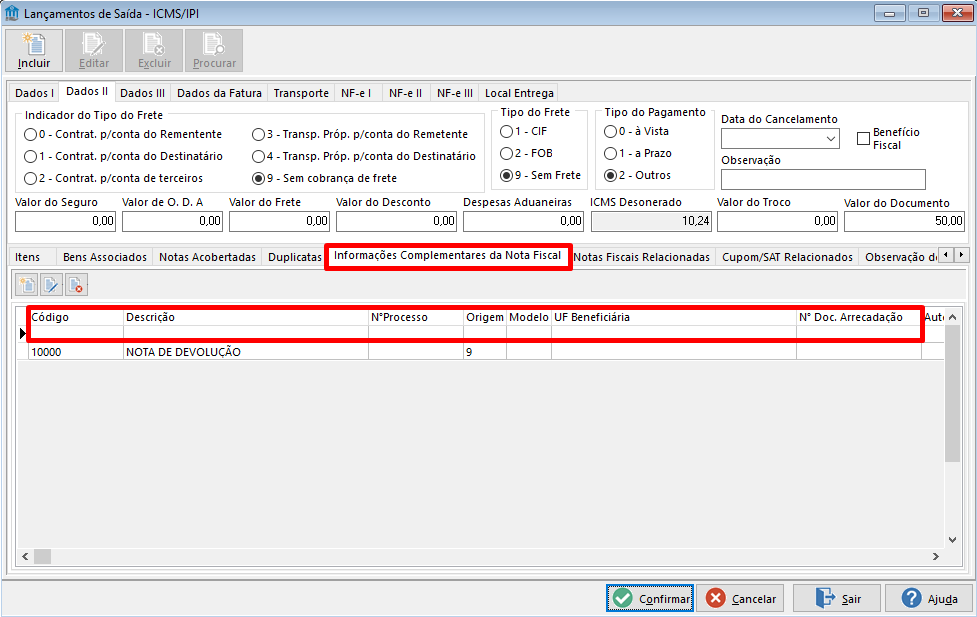Viewport: 977px width, 617px height.
Task: Click Valor do Troco field
Action: [777, 221]
